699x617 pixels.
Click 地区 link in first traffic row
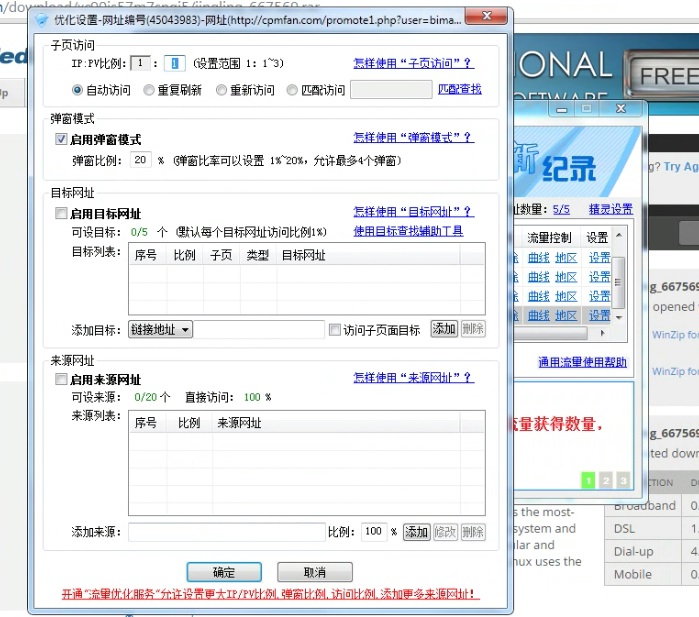tap(566, 258)
